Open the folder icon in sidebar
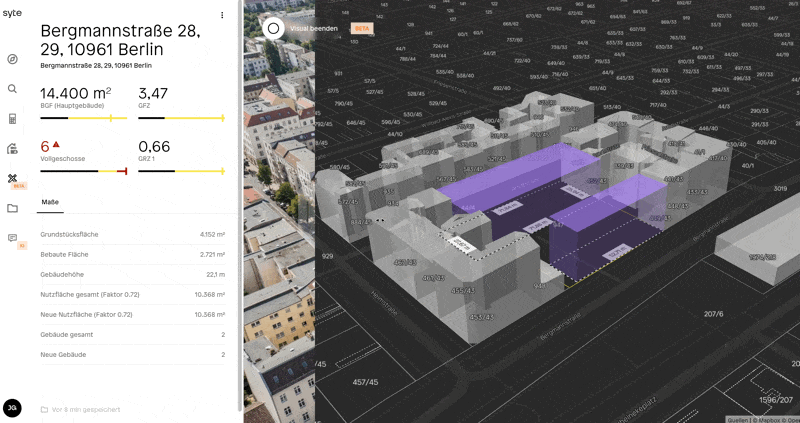Viewport: 800px width, 423px height. 13,208
